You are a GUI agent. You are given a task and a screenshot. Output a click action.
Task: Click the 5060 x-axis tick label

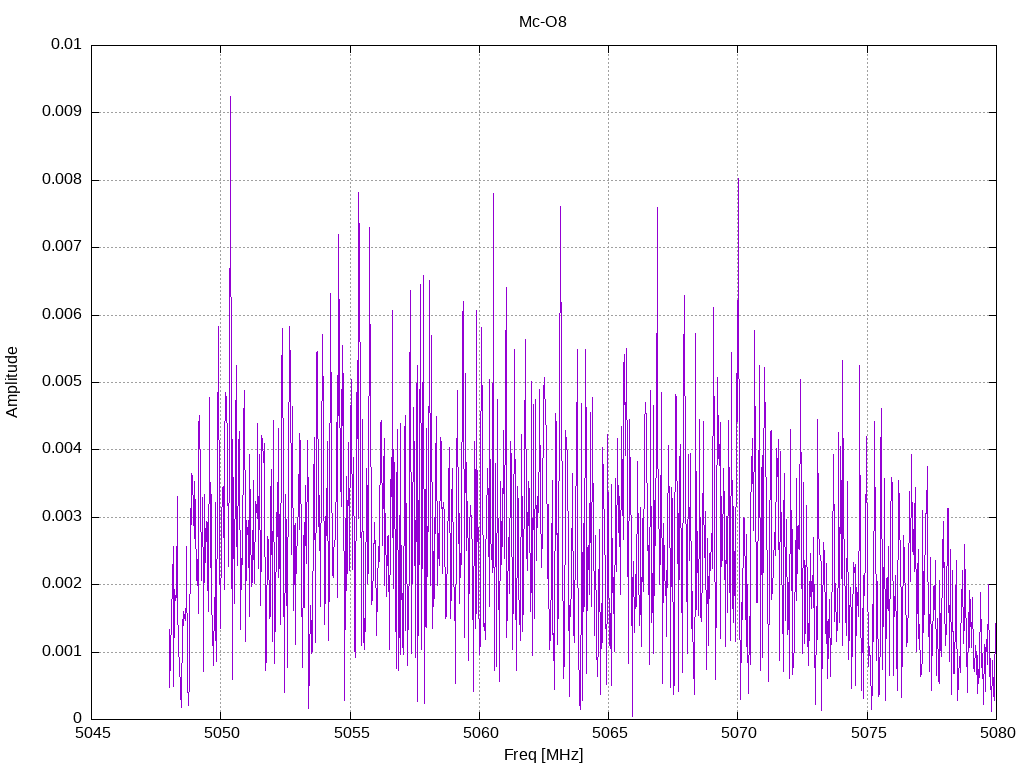tap(480, 733)
